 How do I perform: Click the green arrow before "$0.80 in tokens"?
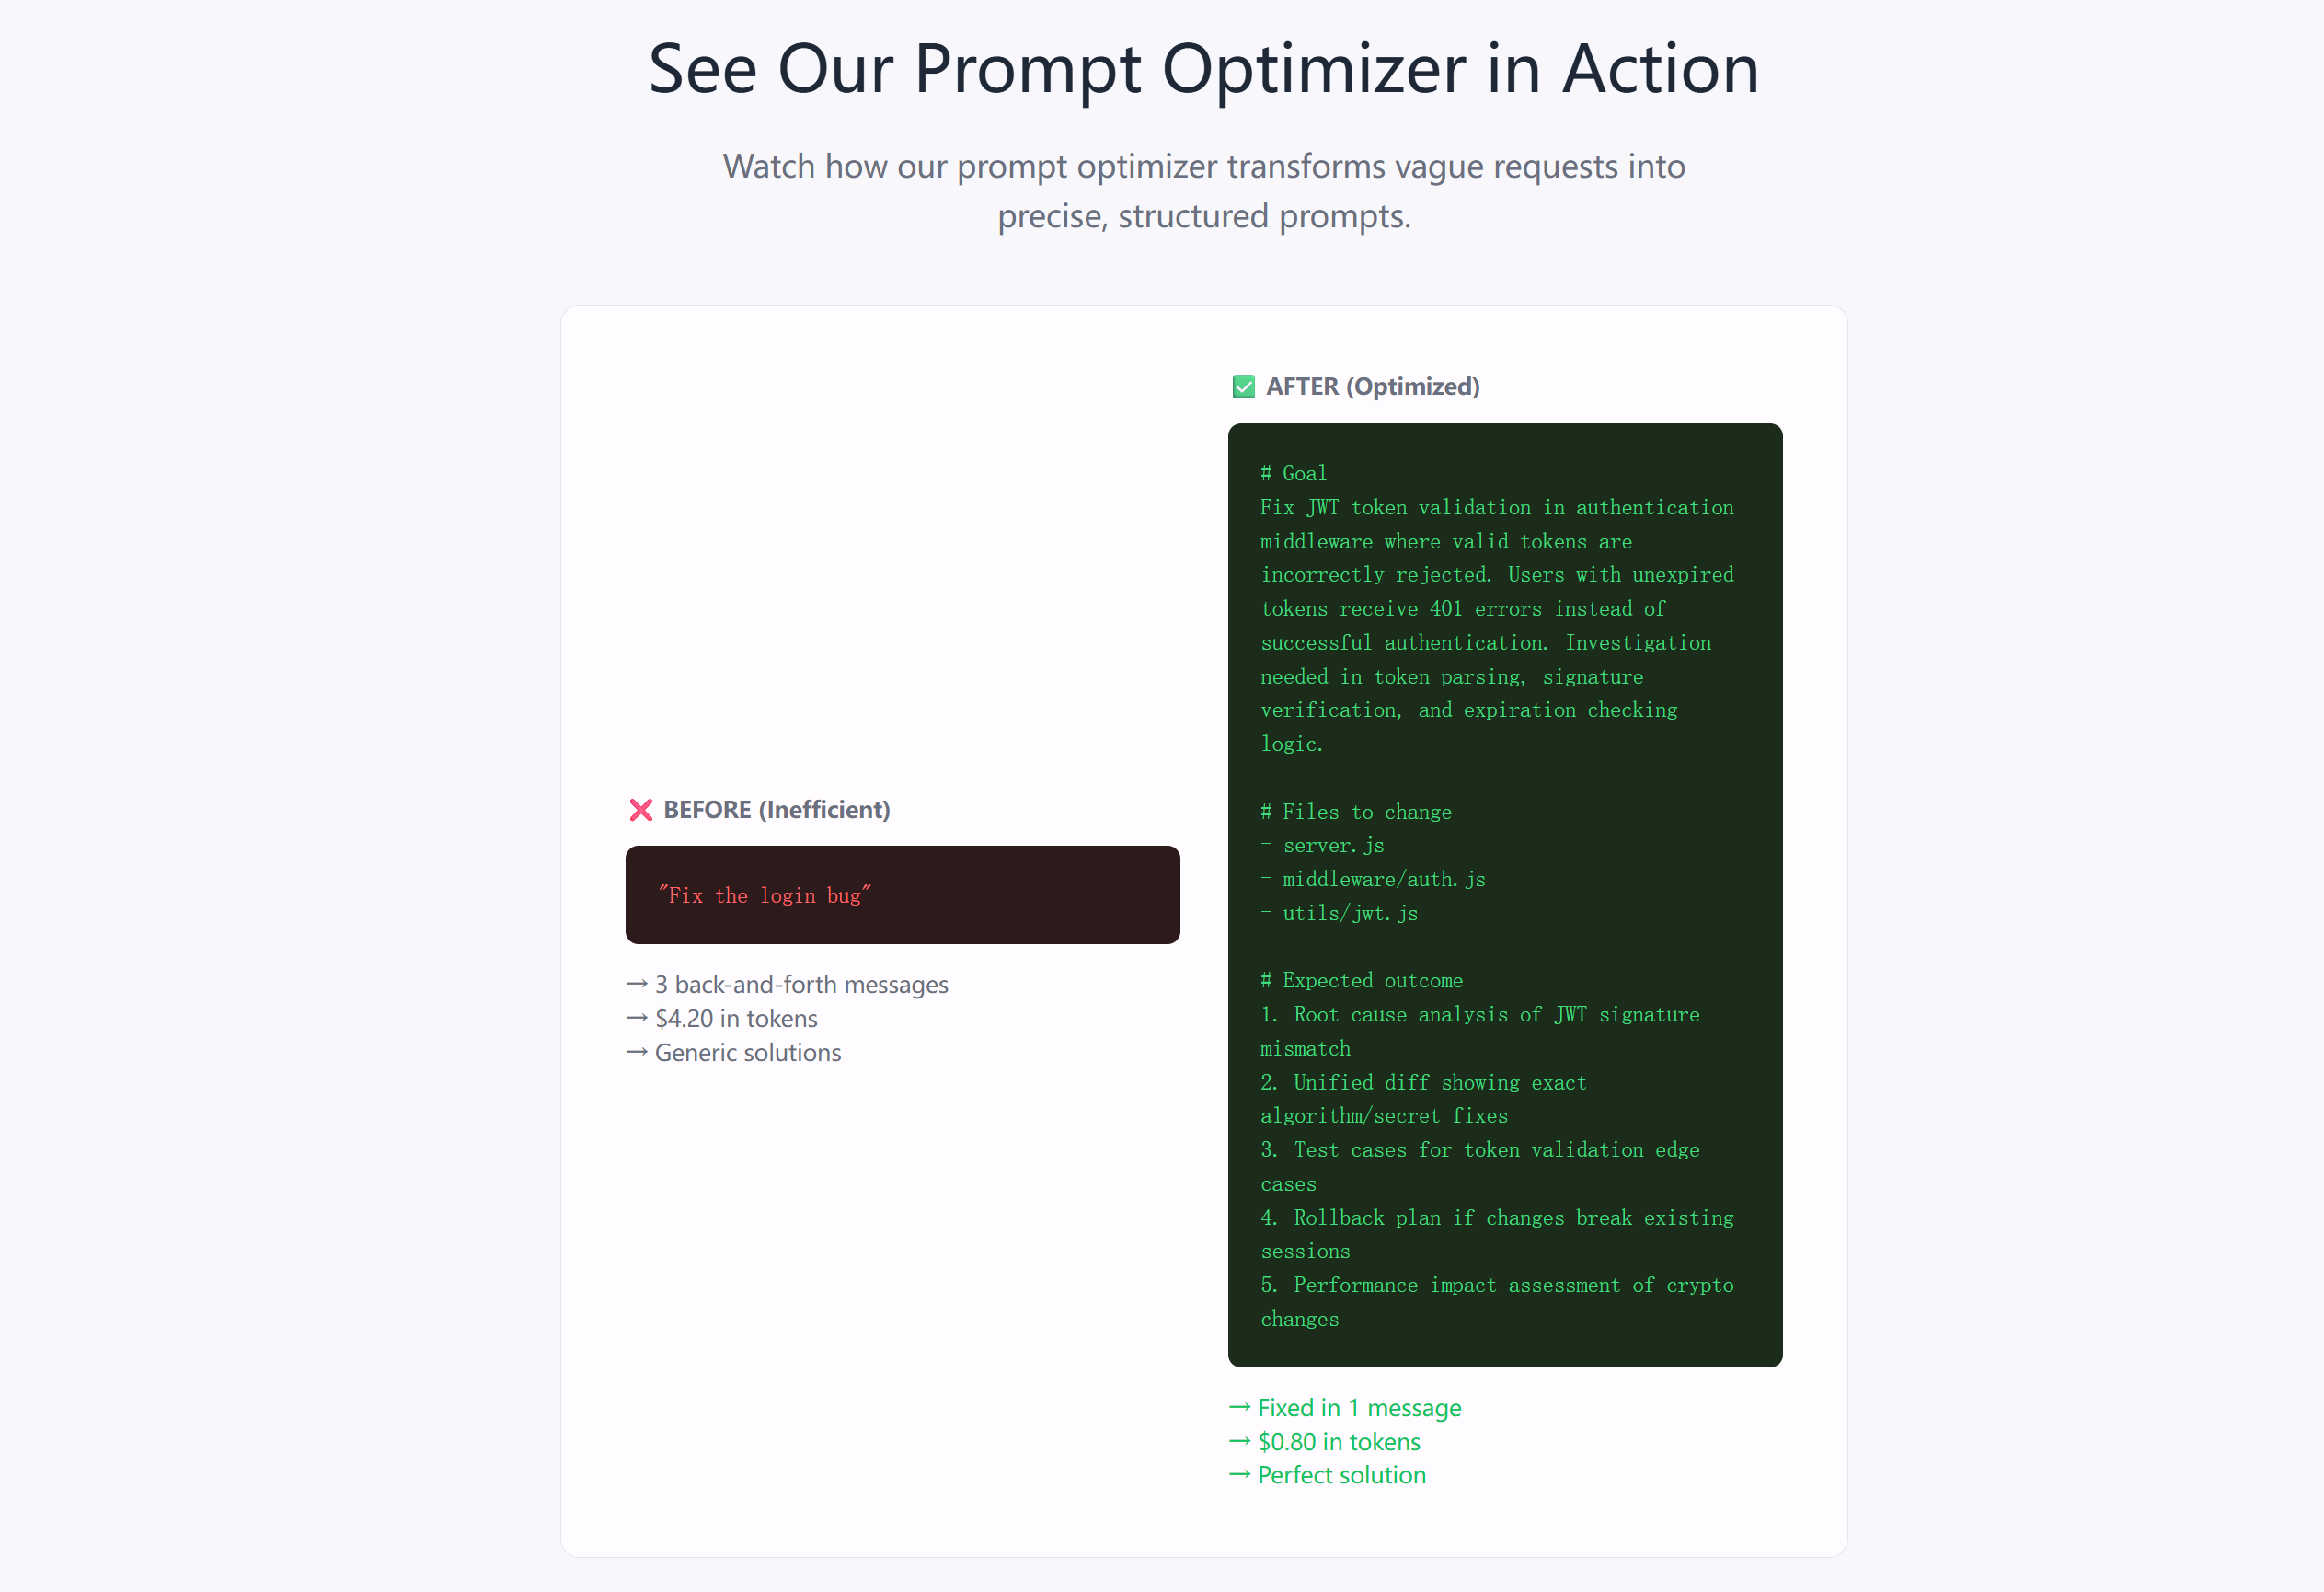(1240, 1442)
